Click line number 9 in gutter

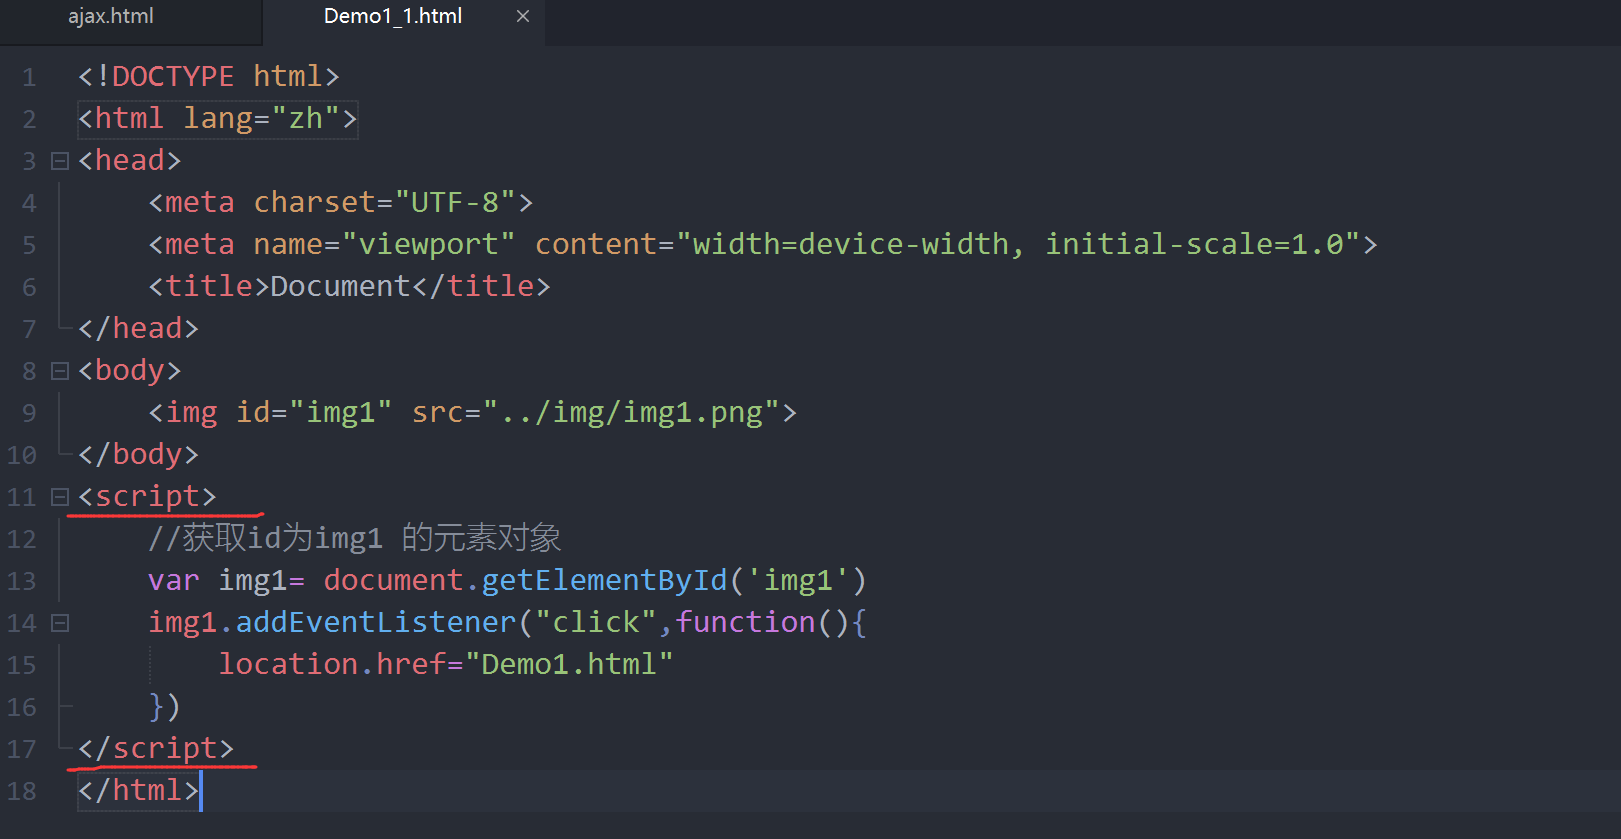pyautogui.click(x=29, y=413)
